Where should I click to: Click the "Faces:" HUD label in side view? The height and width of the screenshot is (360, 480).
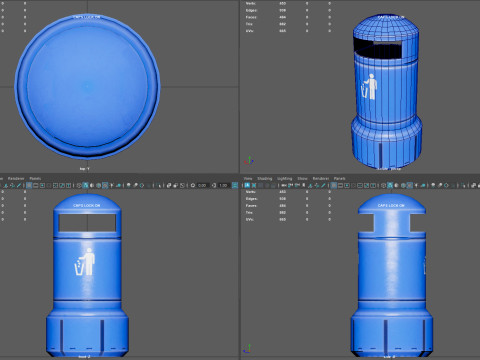[x=251, y=206]
